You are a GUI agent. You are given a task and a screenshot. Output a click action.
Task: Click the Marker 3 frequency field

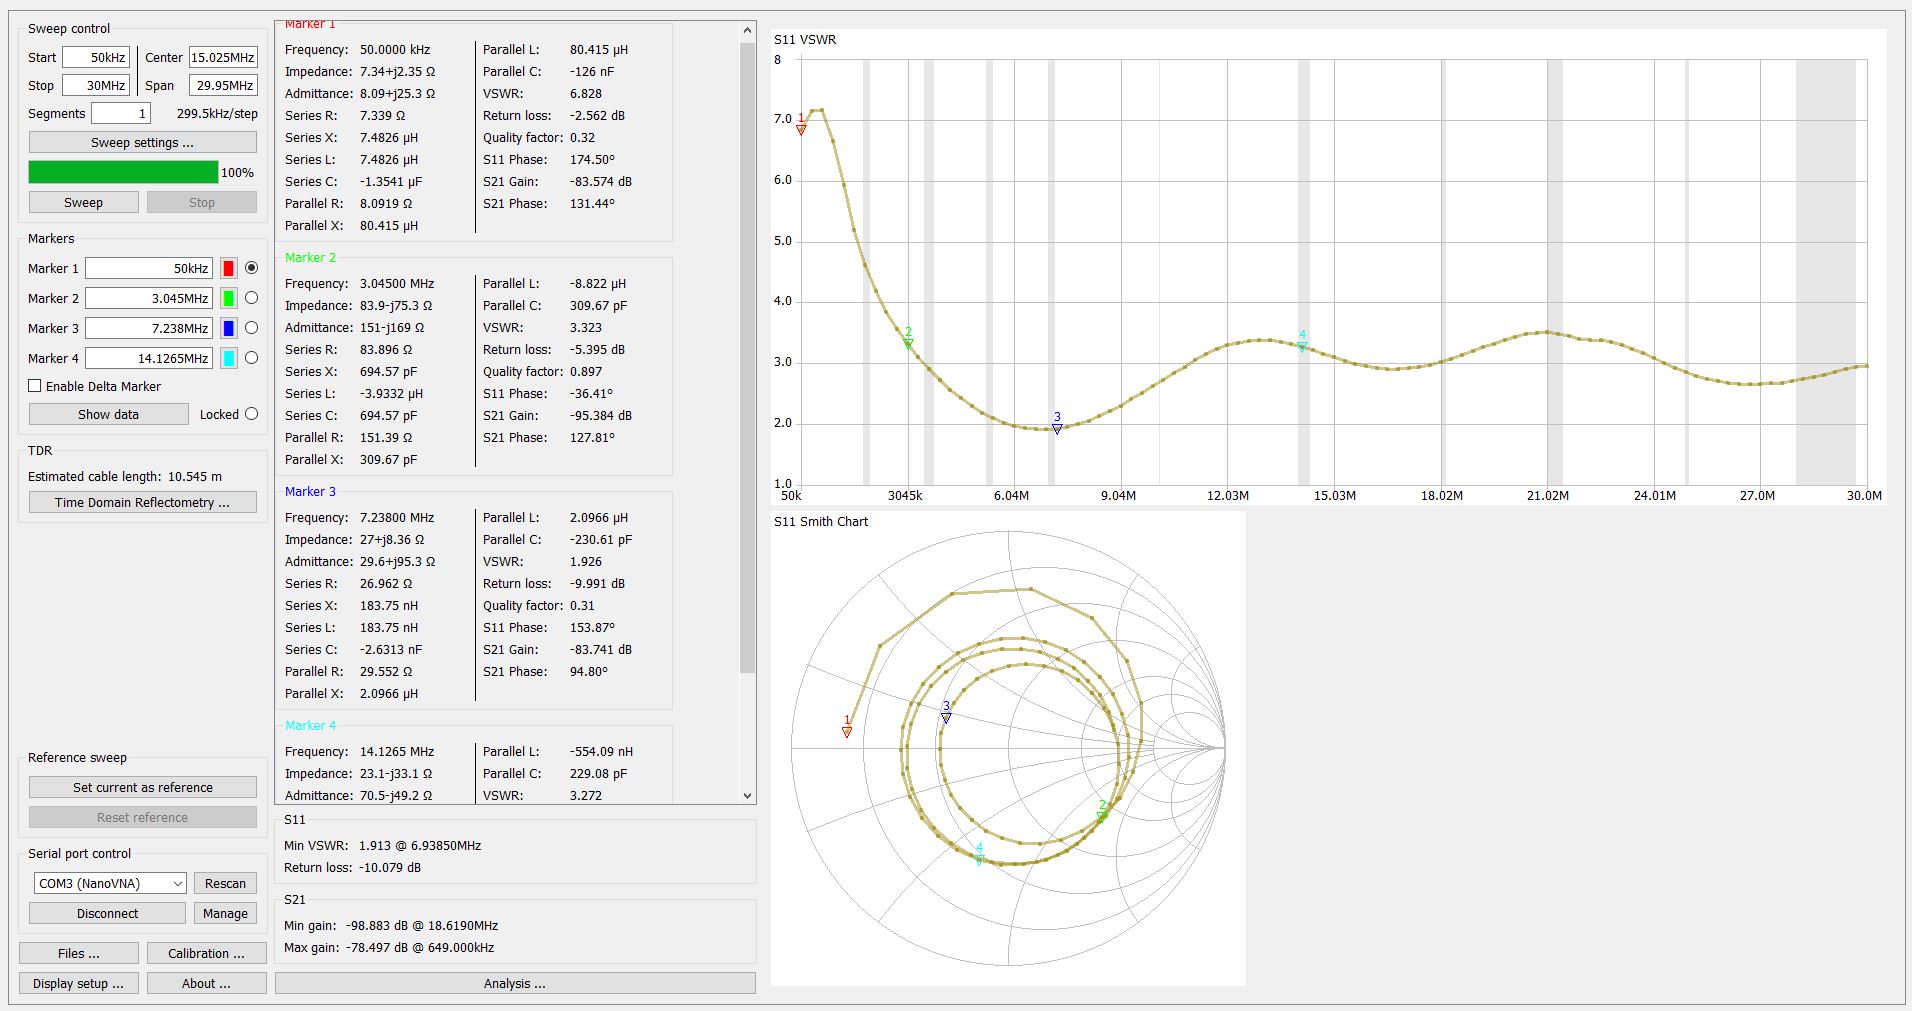(x=149, y=328)
